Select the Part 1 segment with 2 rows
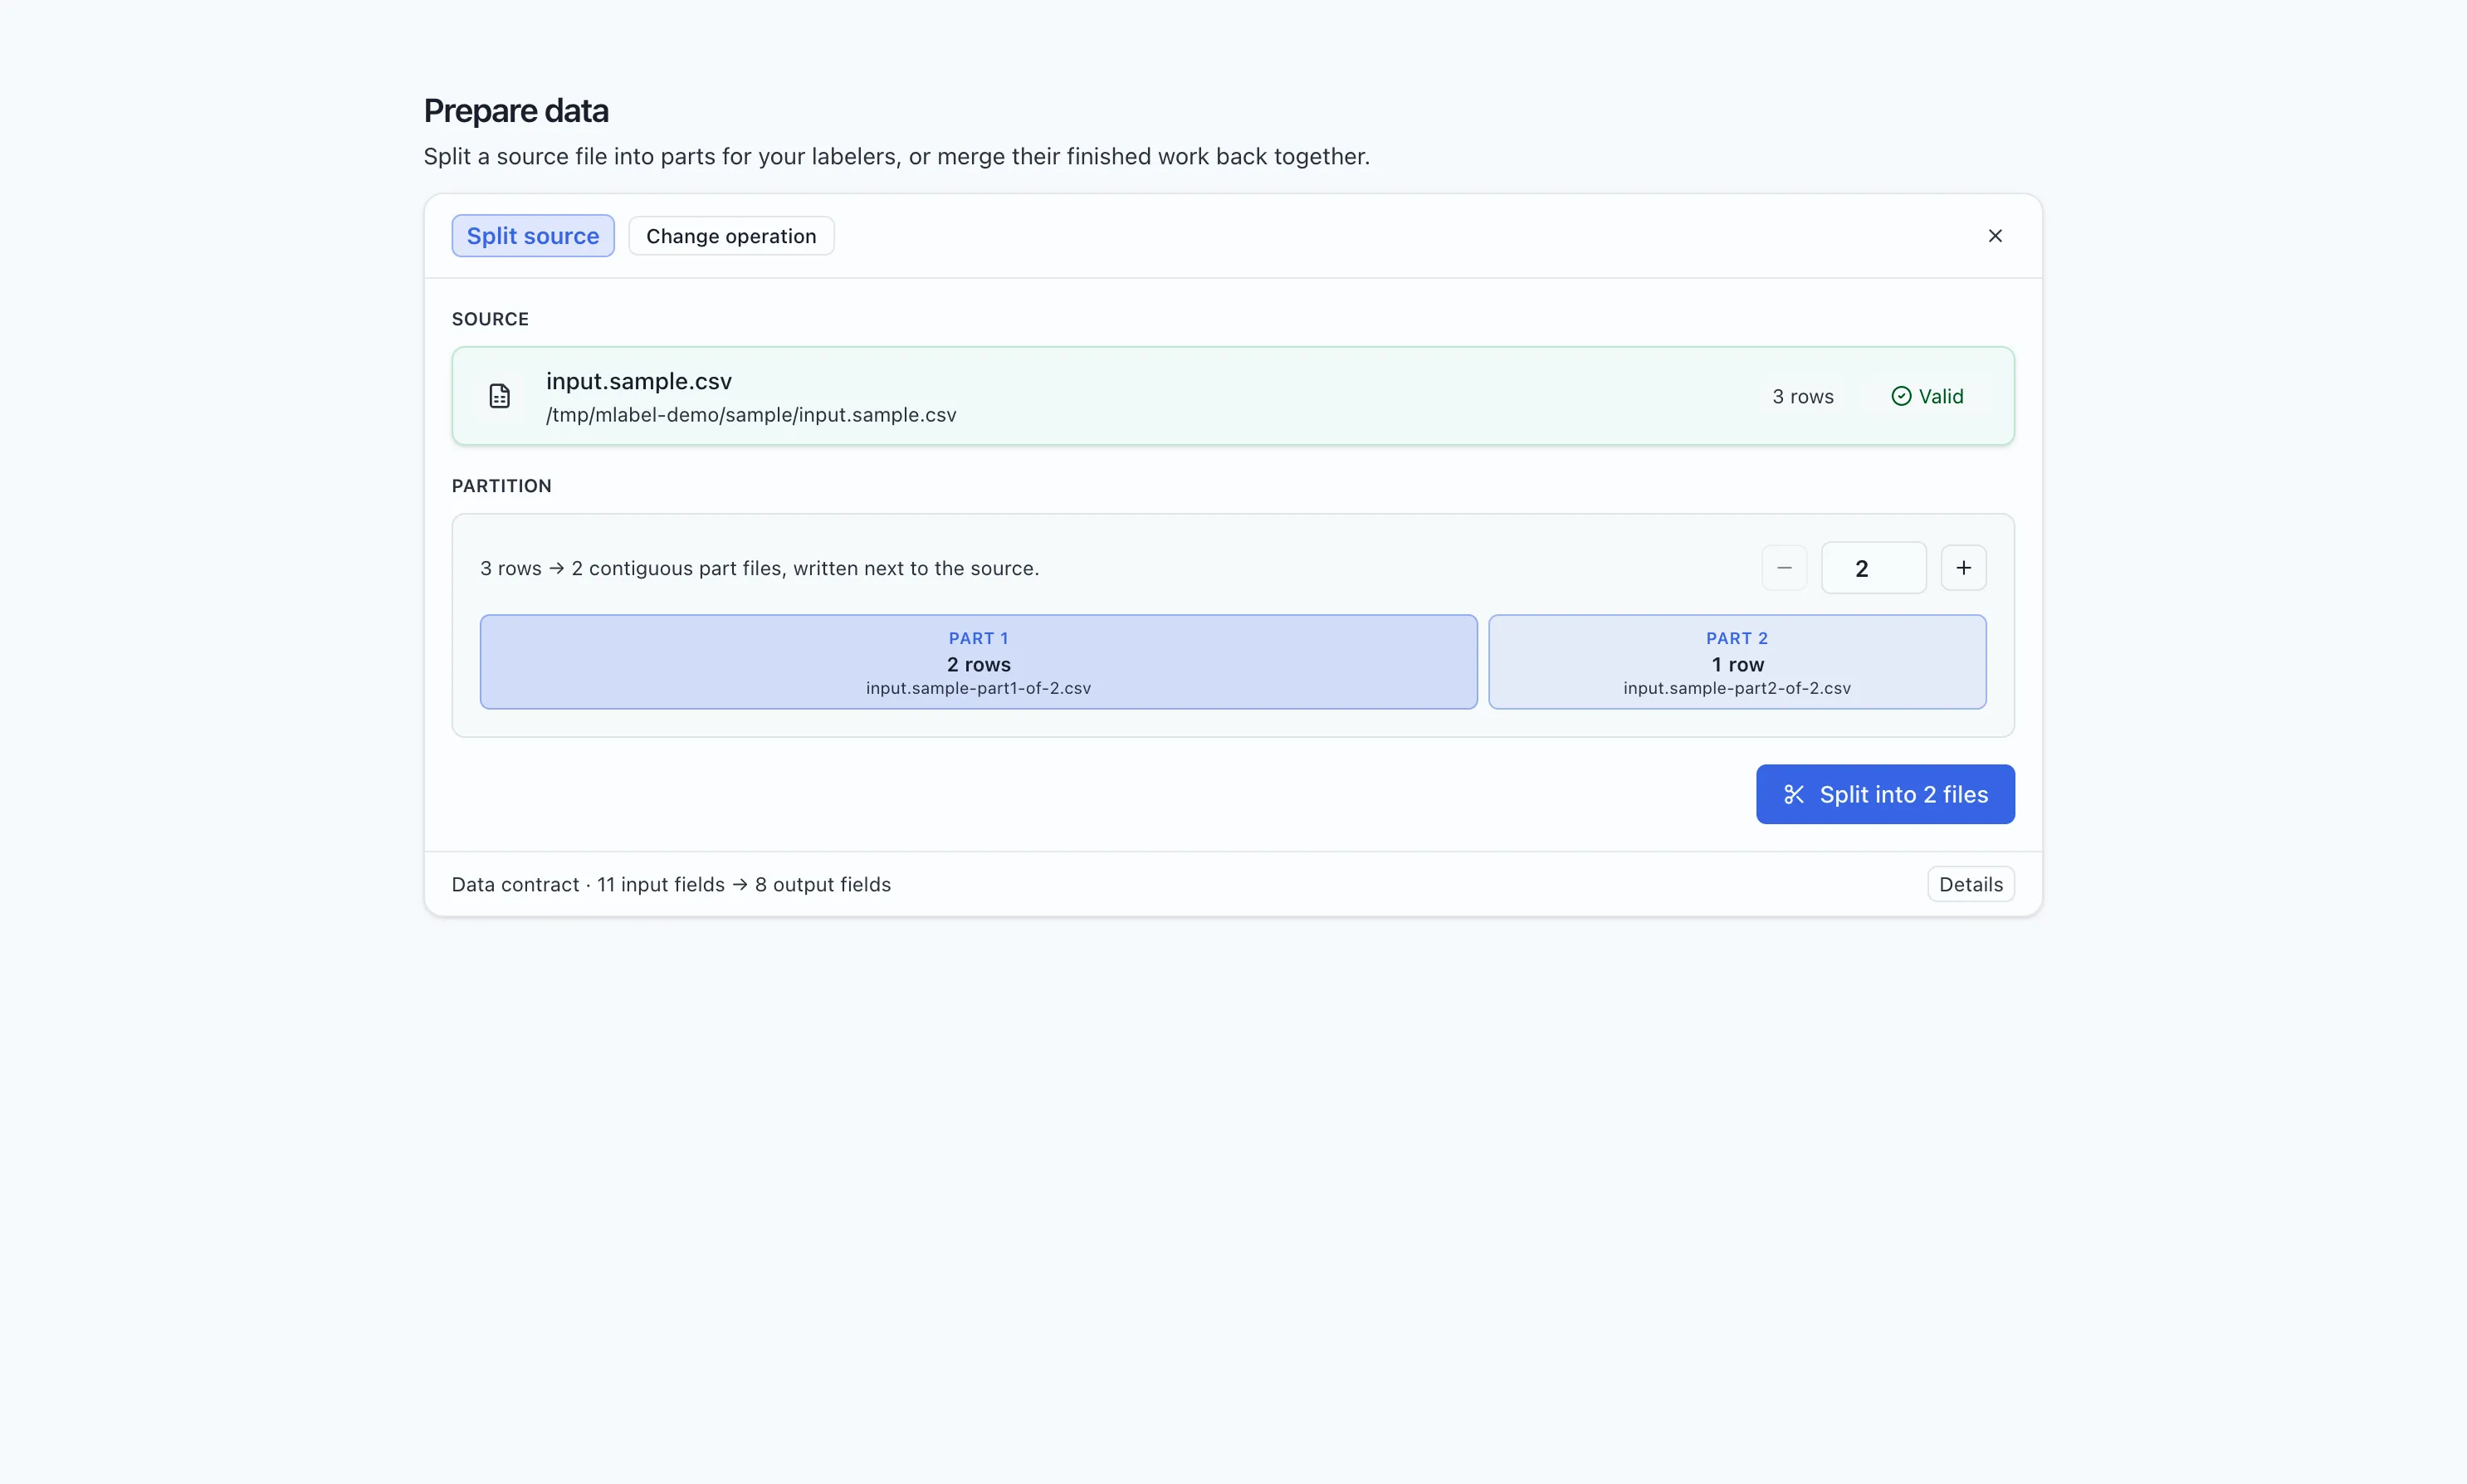The width and height of the screenshot is (2467, 1484). coord(978,662)
